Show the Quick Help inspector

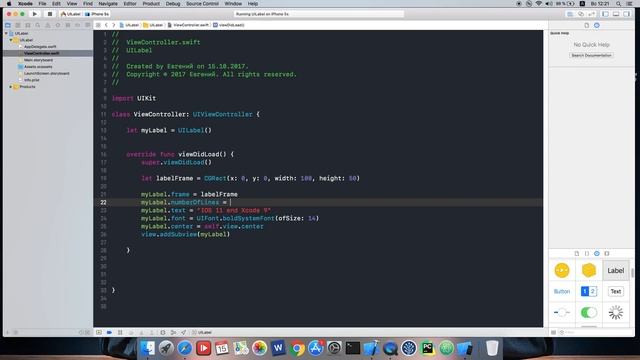[597, 25]
